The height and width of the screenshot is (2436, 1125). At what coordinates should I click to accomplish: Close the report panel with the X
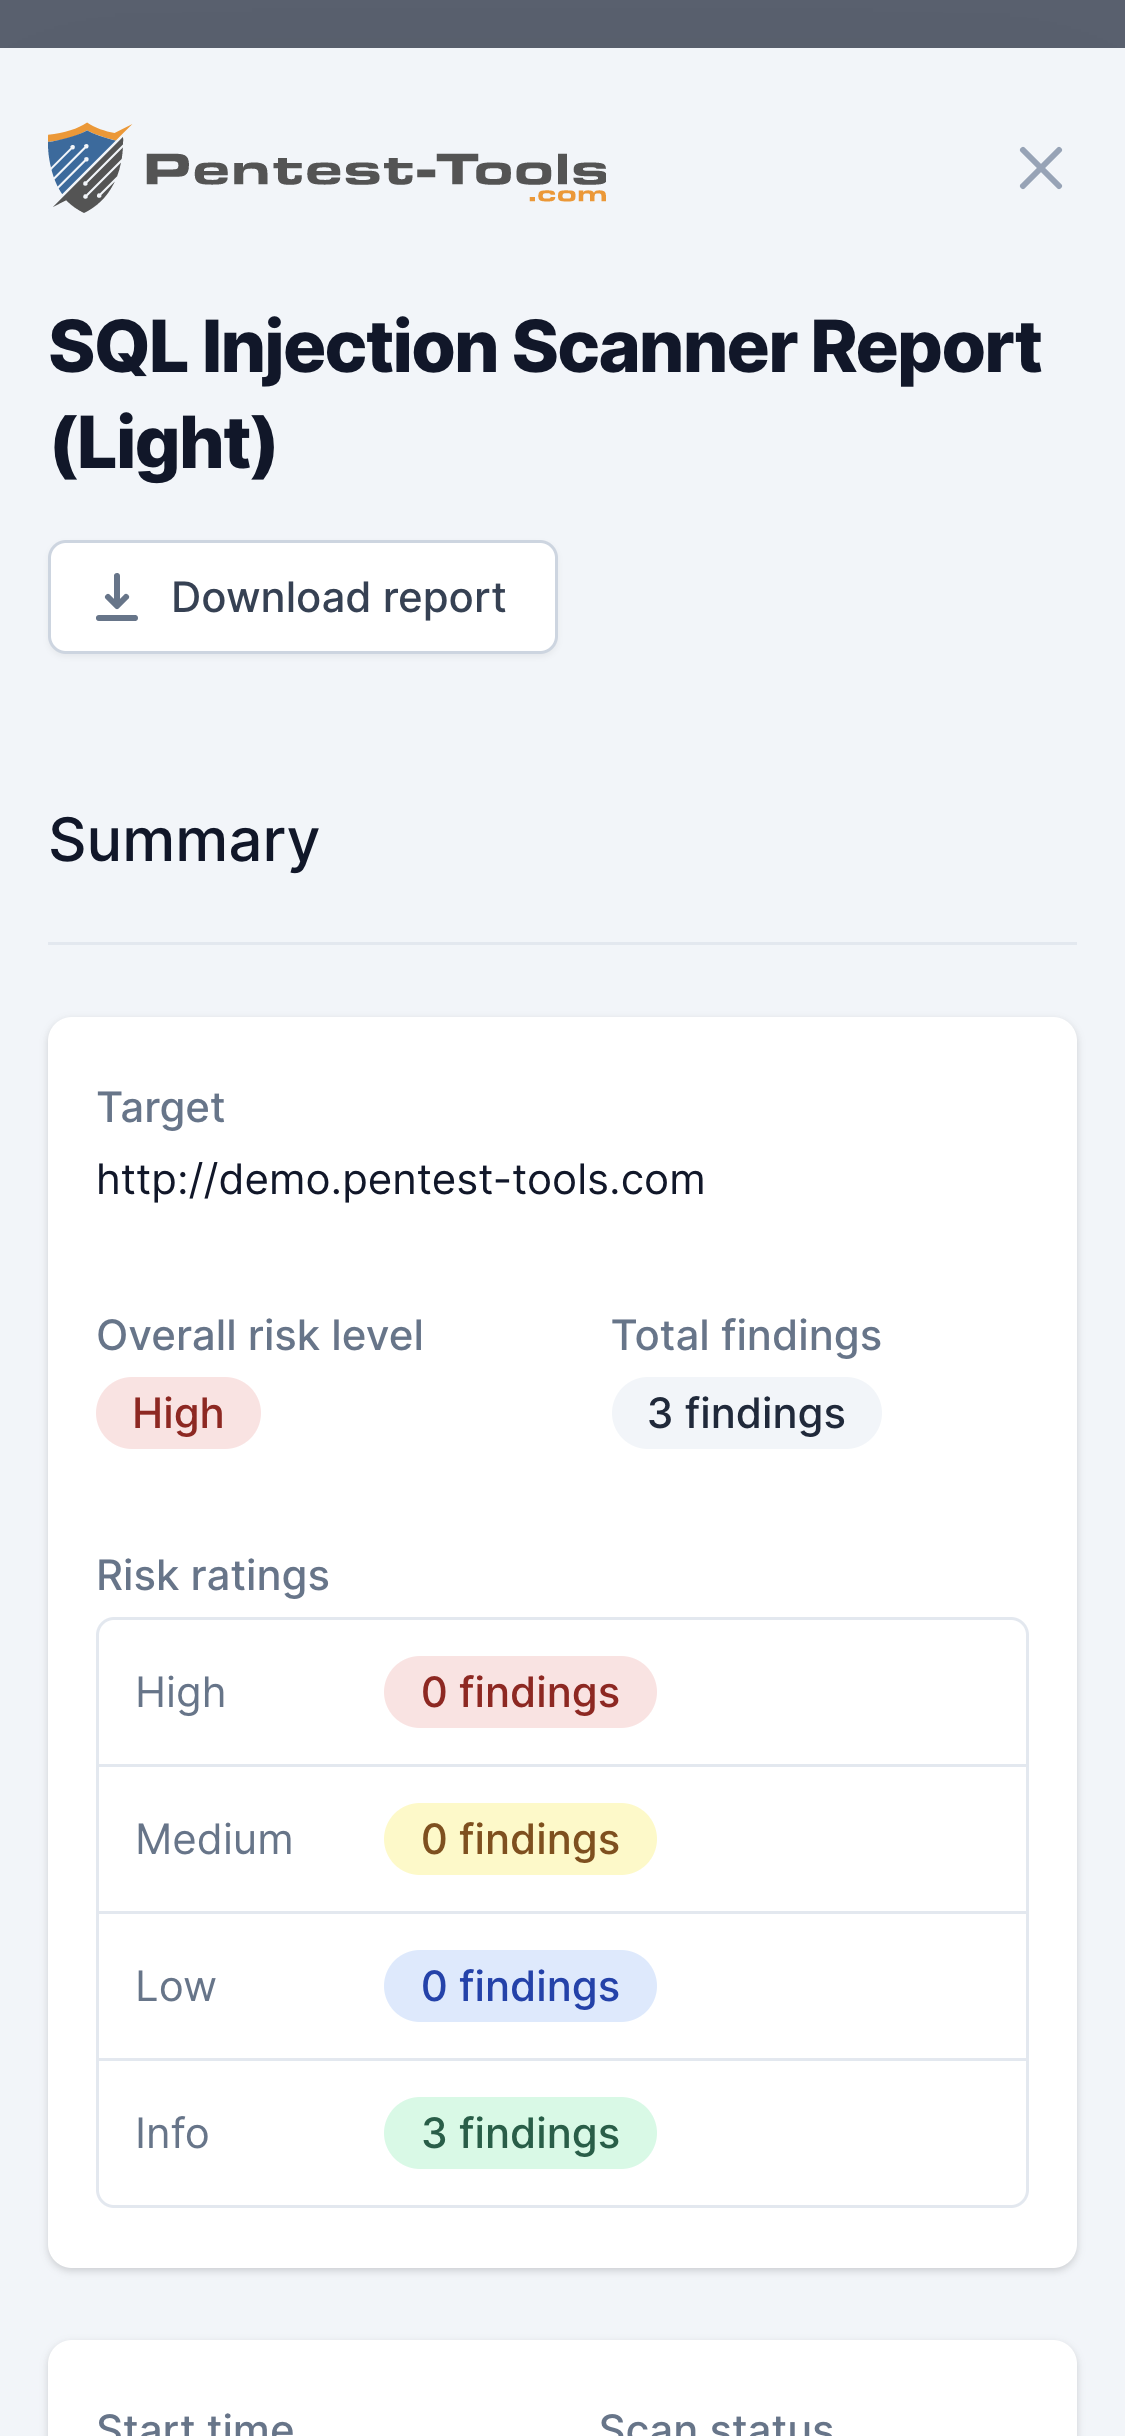1041,168
